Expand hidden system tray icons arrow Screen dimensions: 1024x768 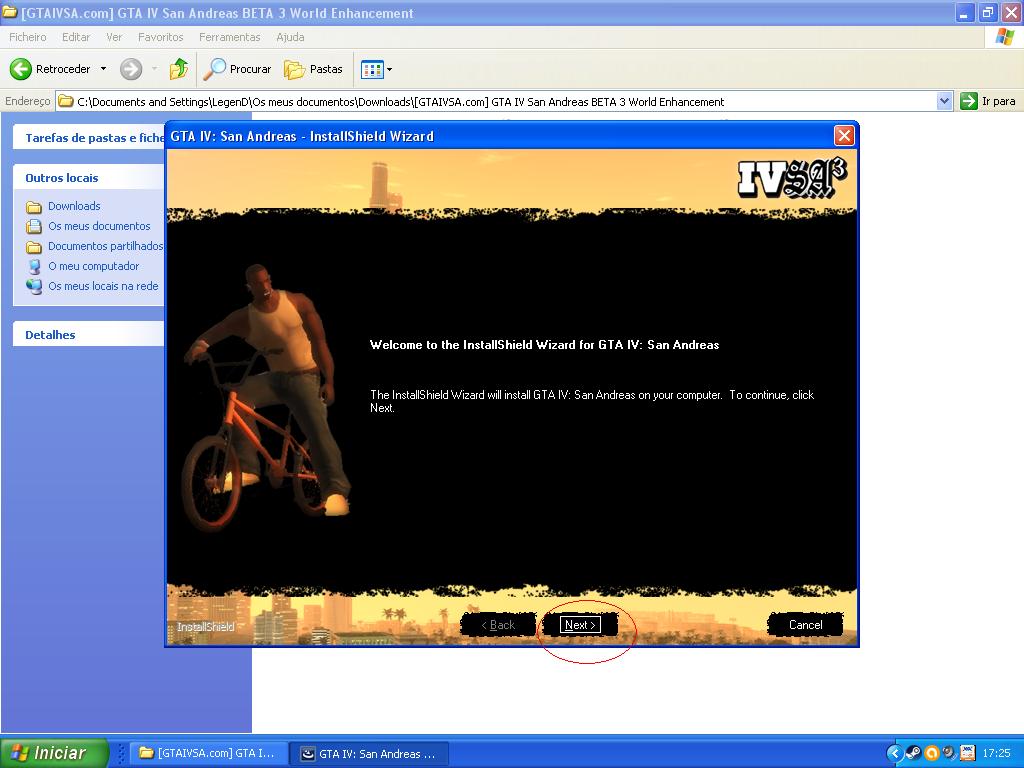(x=895, y=753)
